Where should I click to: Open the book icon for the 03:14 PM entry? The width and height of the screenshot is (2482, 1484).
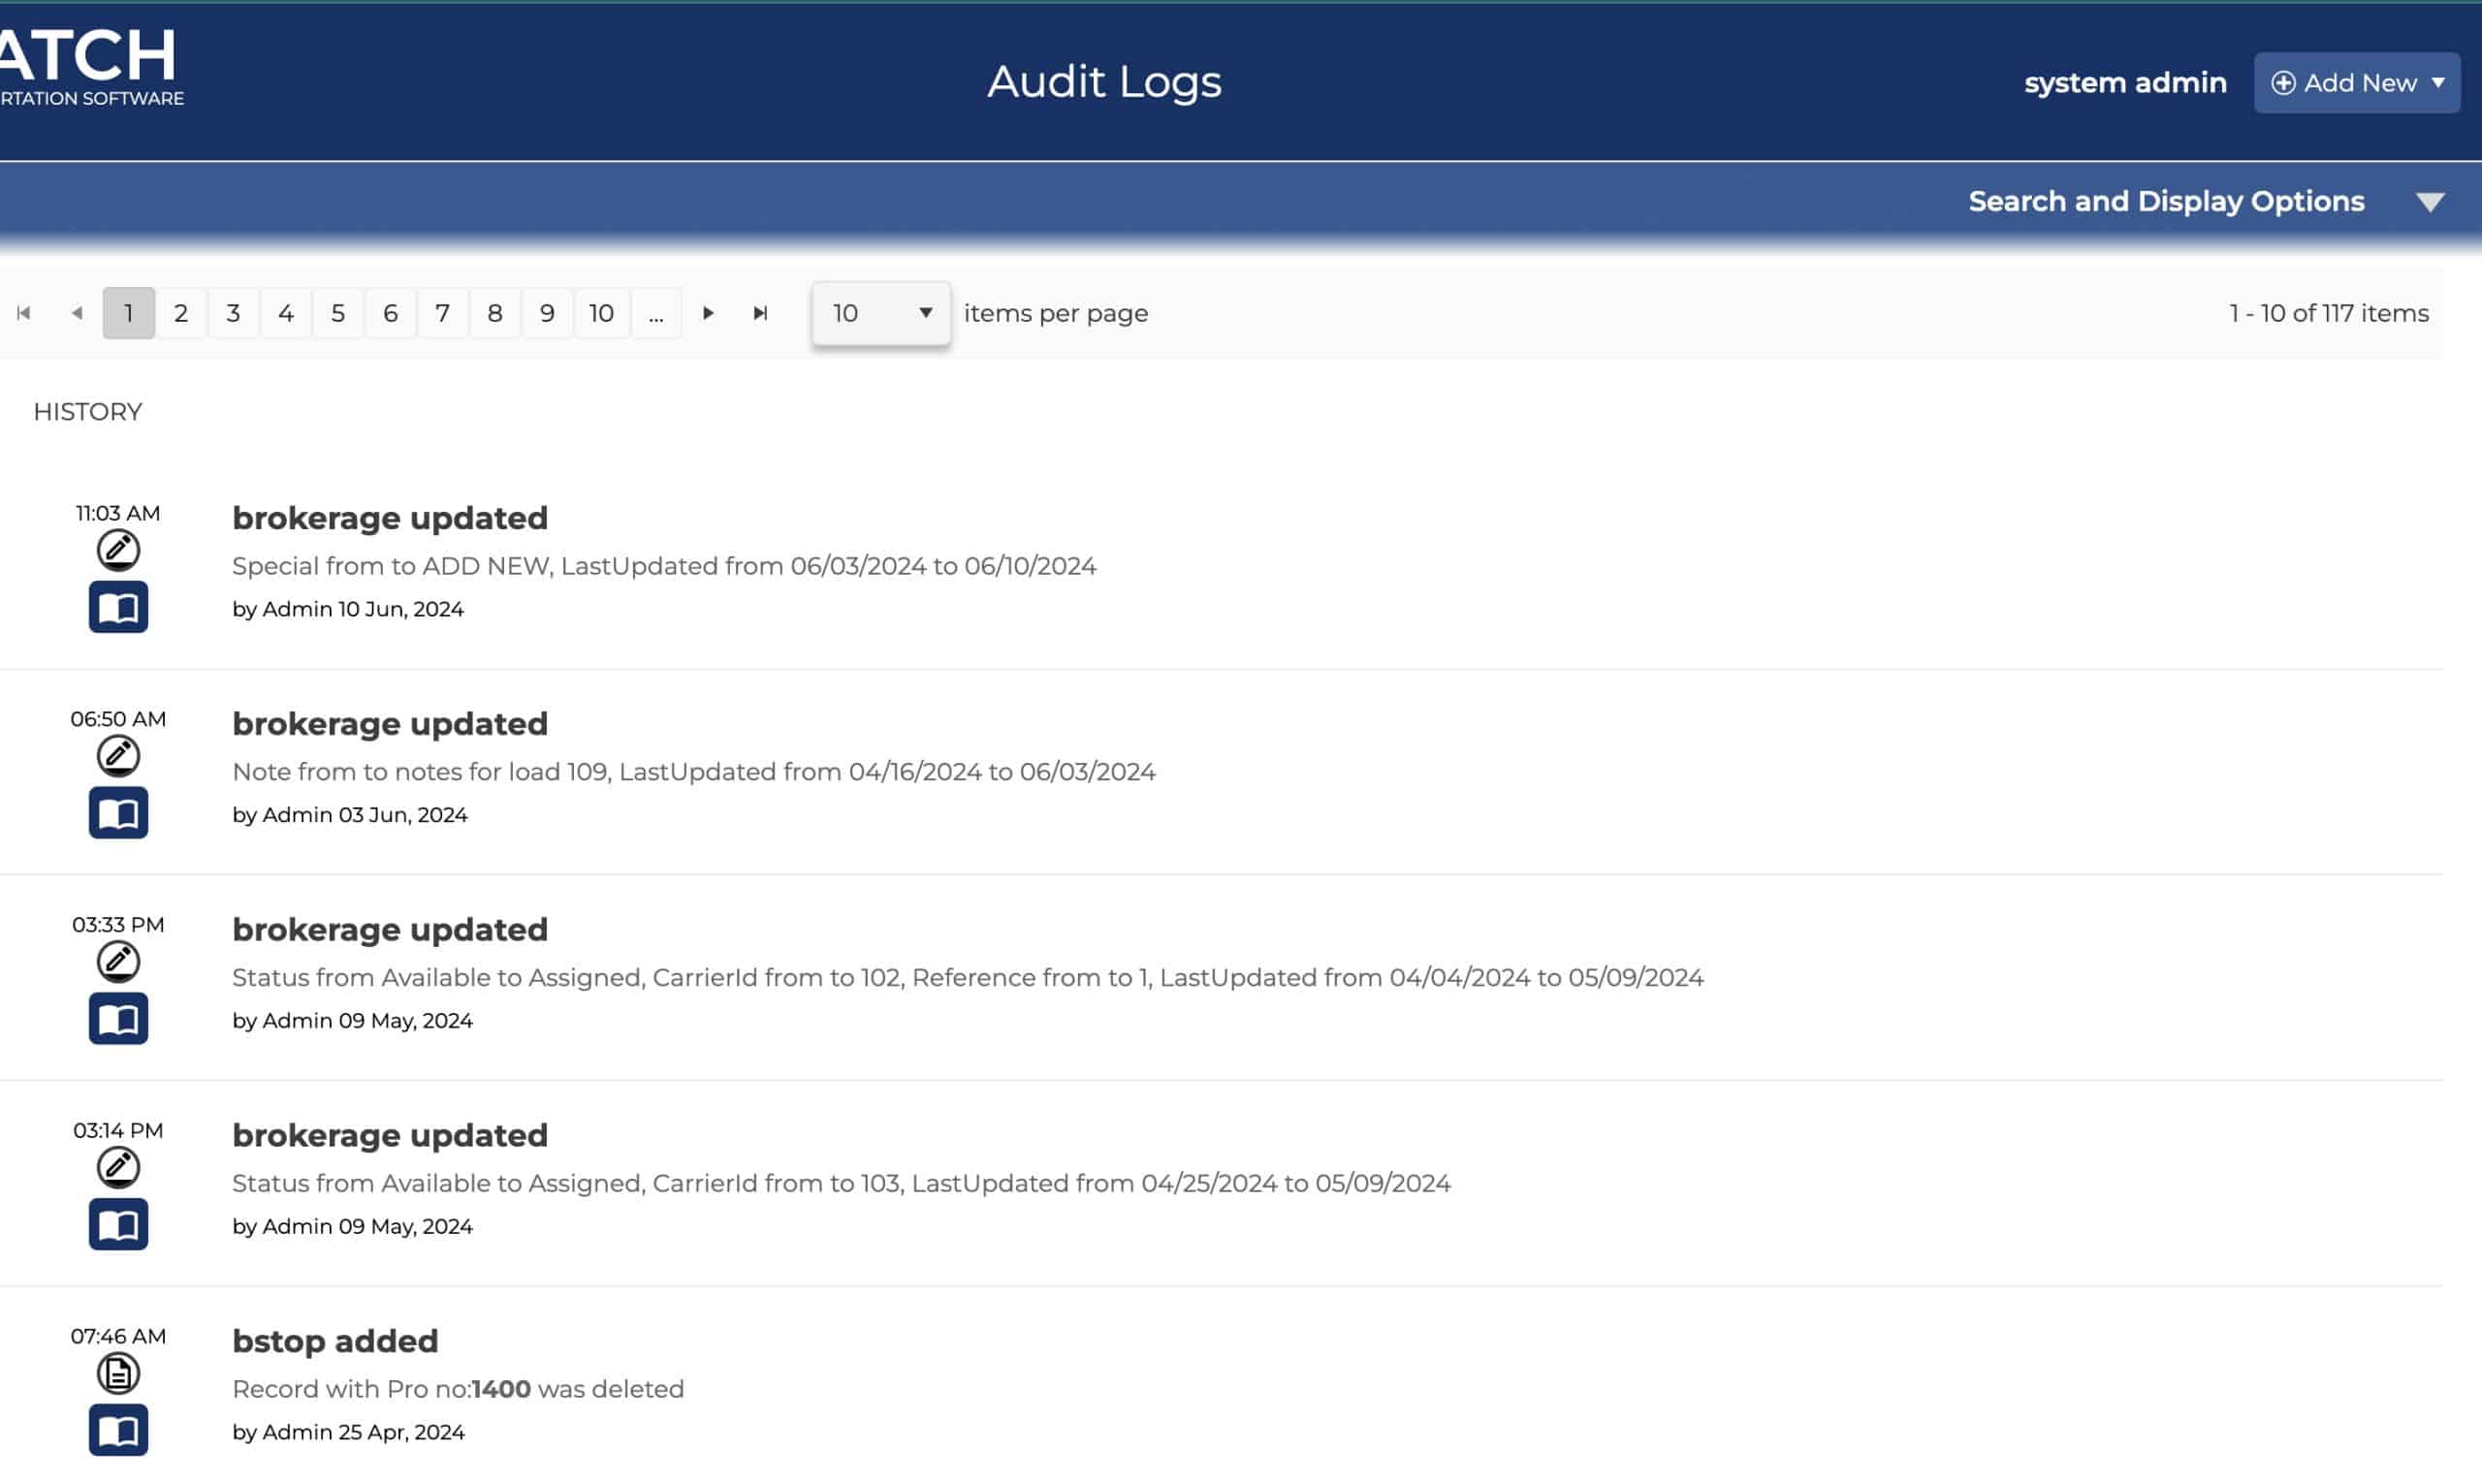(x=118, y=1224)
